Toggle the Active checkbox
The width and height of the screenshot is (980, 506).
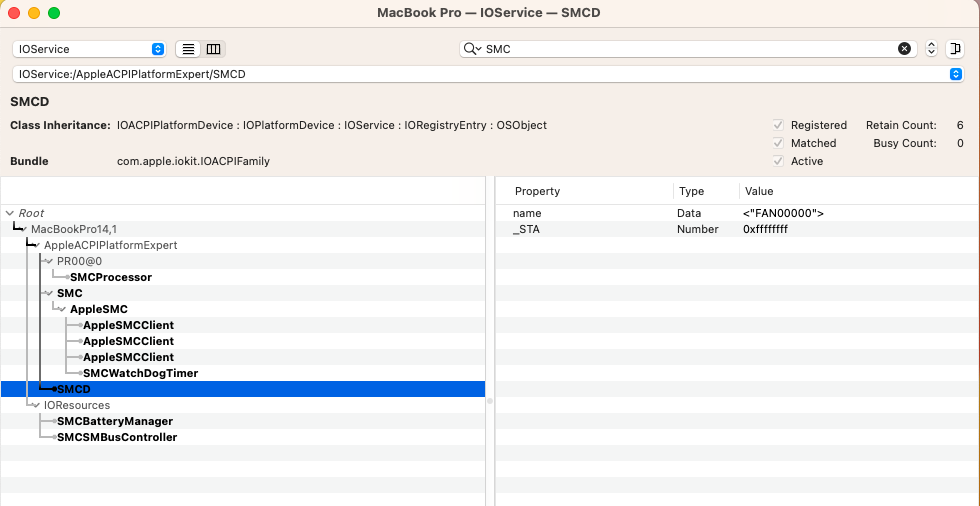click(778, 161)
